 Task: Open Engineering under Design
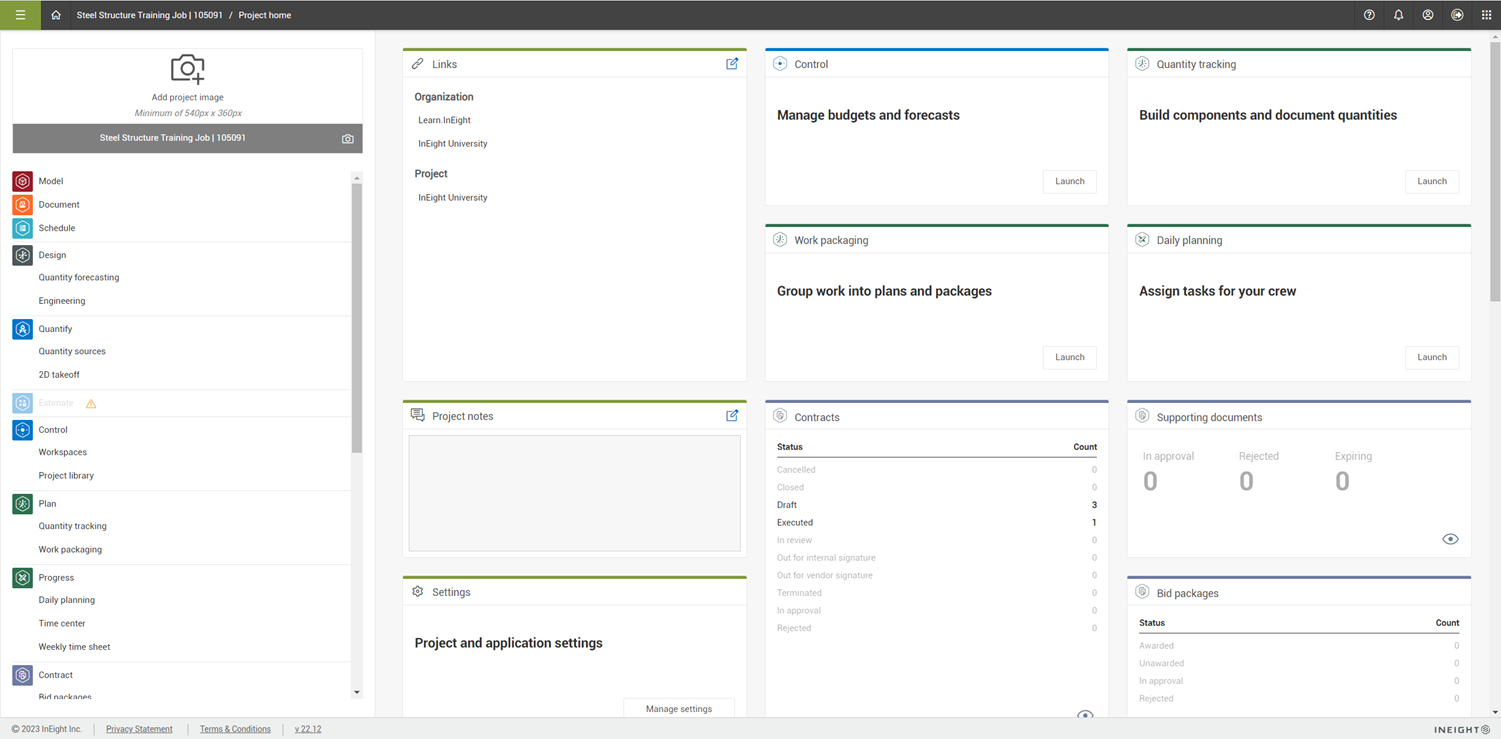[x=62, y=301]
